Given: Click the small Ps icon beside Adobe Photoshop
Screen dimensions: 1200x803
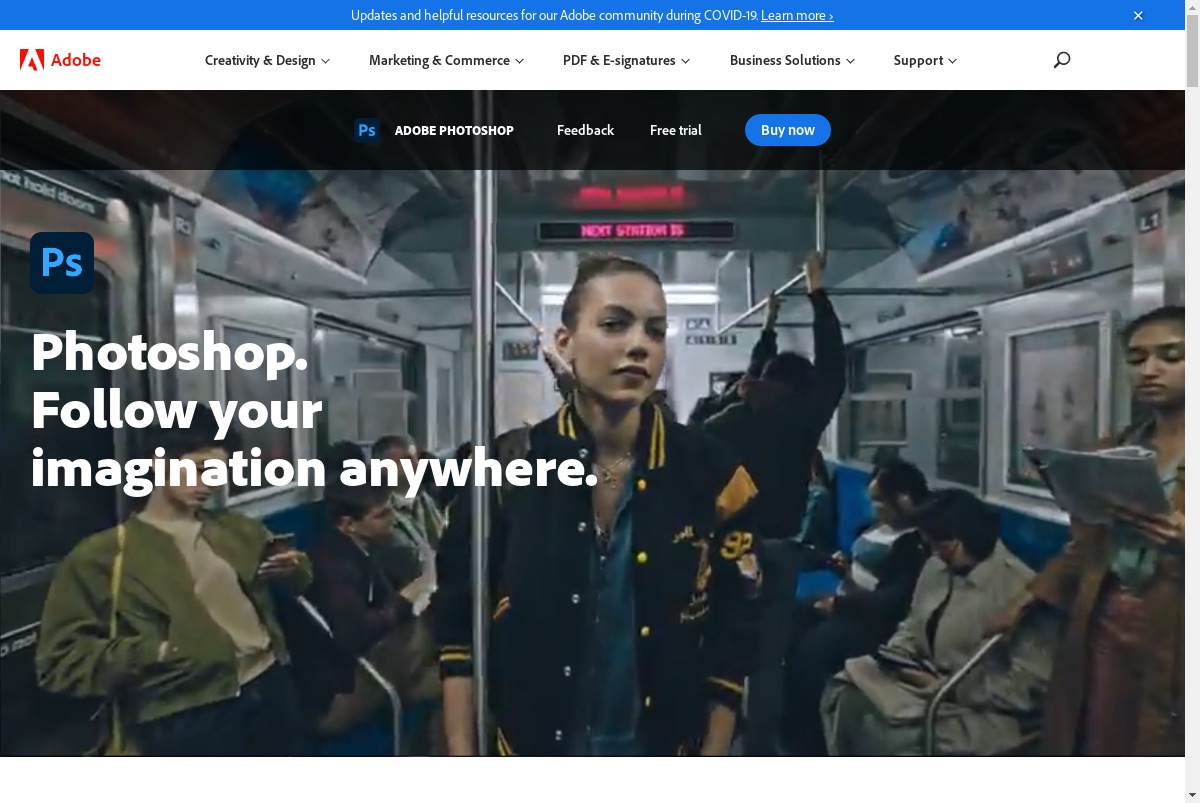Looking at the screenshot, I should pyautogui.click(x=367, y=130).
